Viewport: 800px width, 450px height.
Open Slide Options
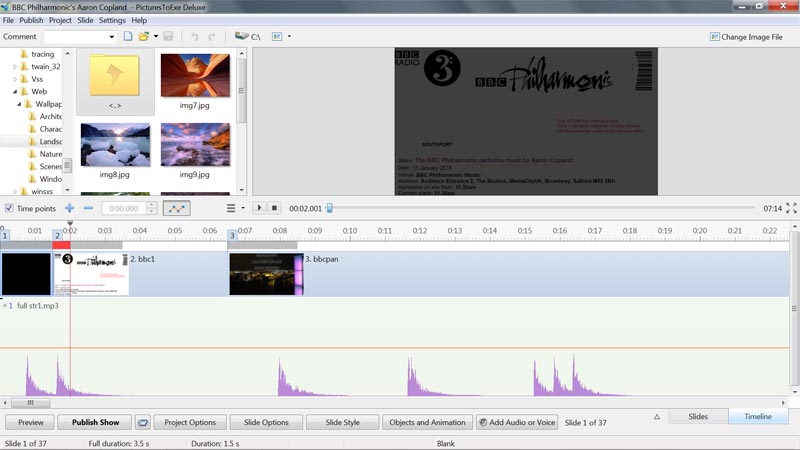266,422
